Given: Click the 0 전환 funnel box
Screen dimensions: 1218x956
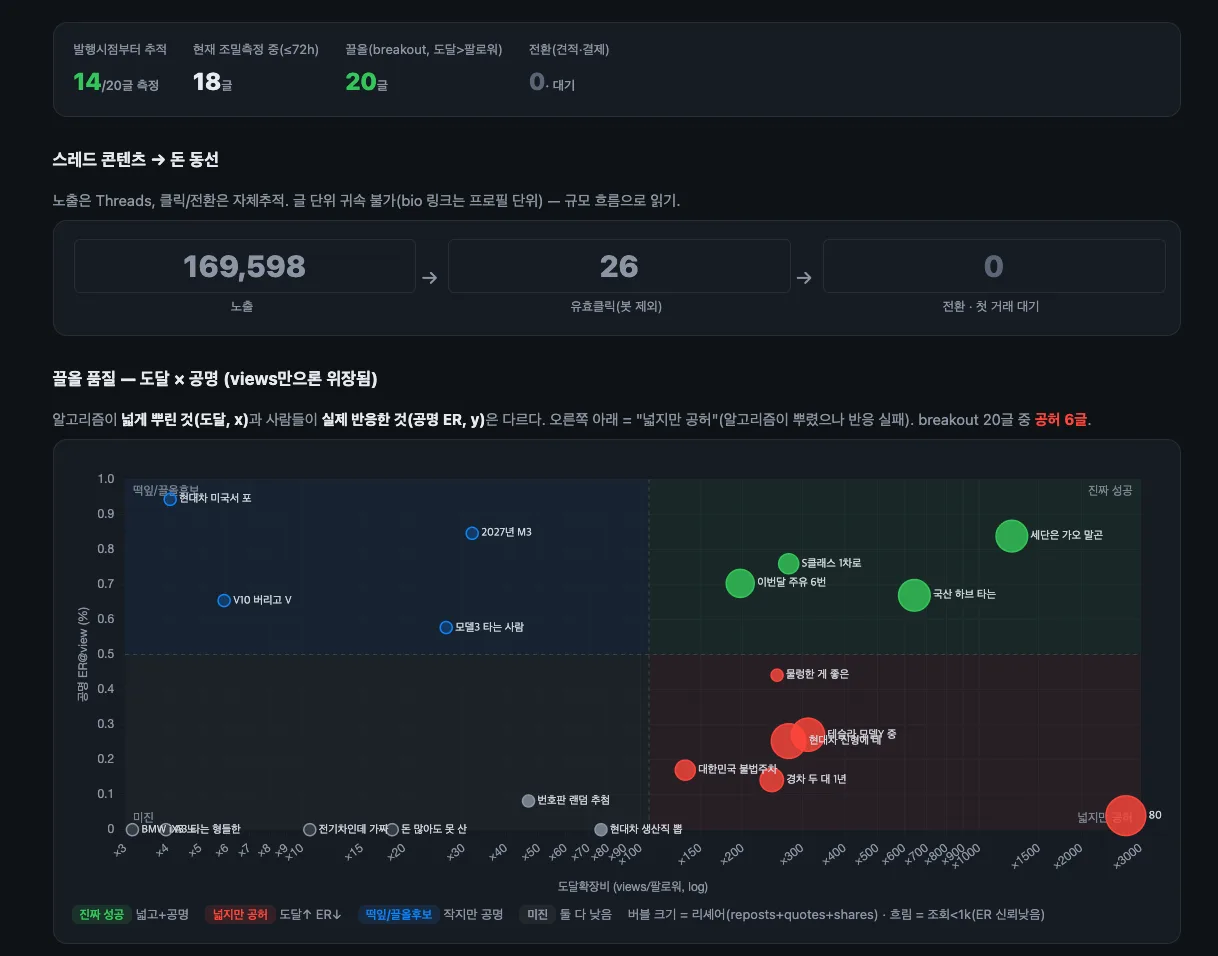Looking at the screenshot, I should (x=994, y=266).
